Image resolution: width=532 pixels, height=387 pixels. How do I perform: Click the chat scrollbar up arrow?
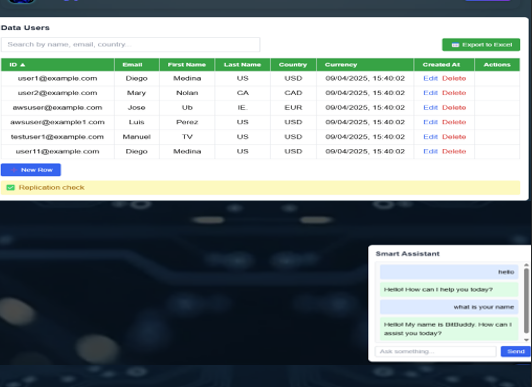click(526, 265)
